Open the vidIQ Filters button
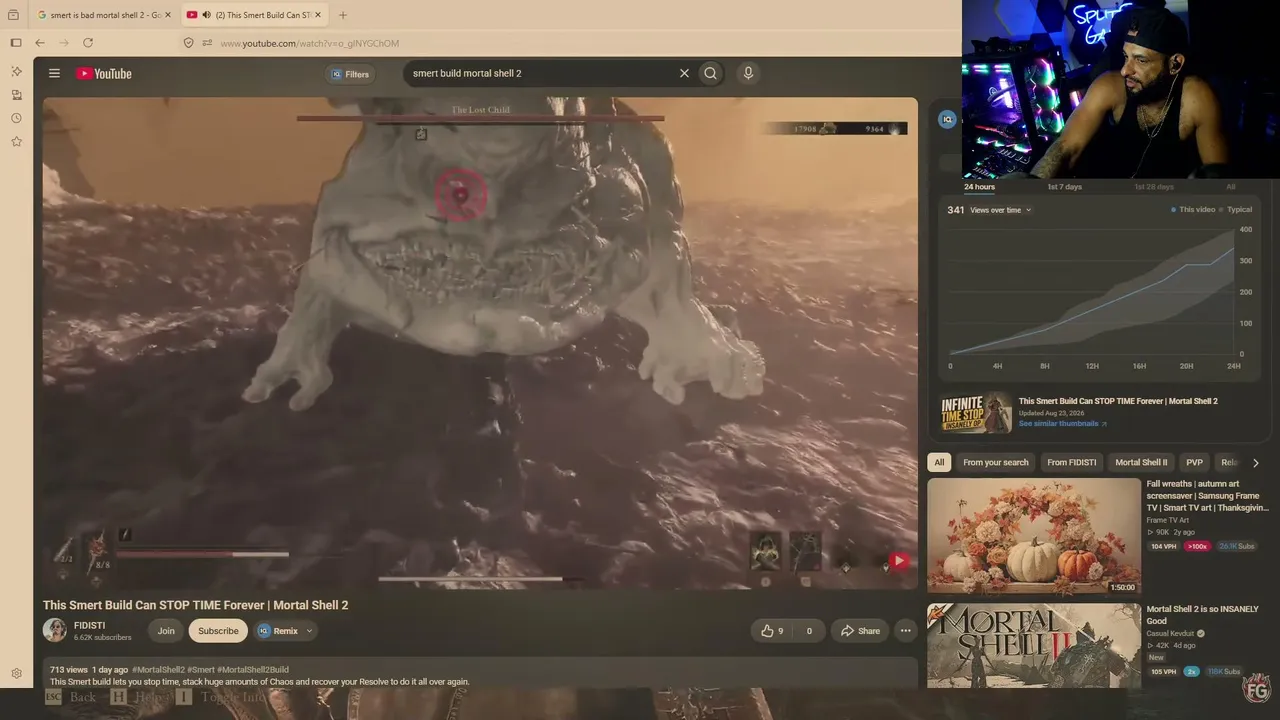 [350, 74]
